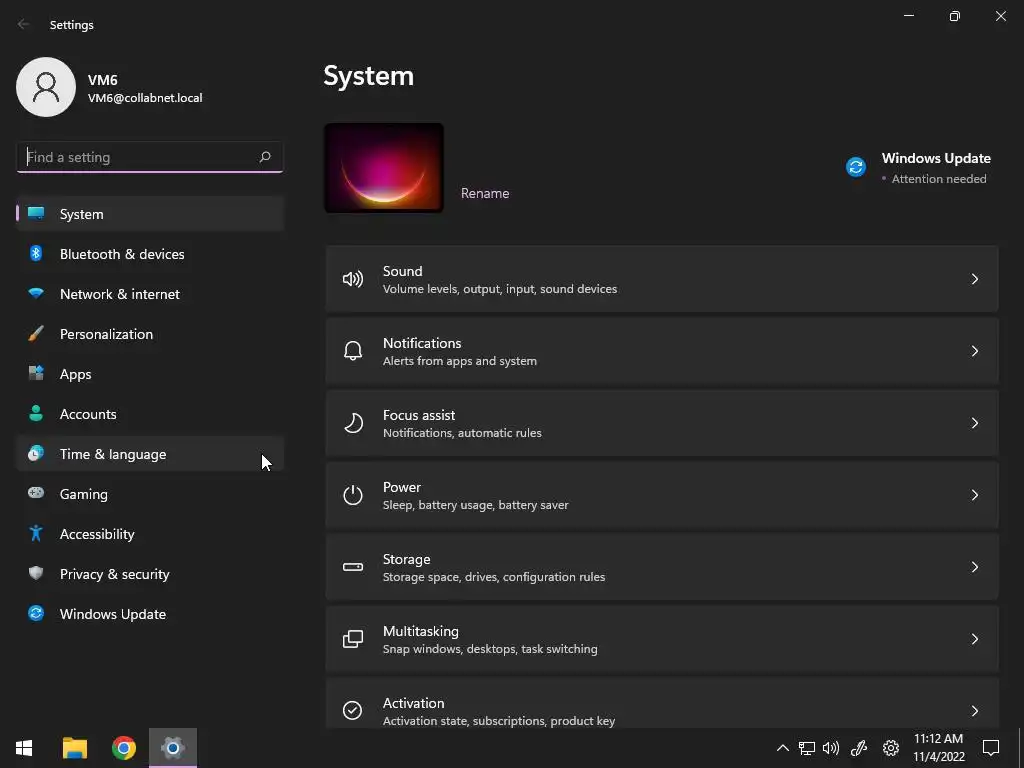Screen dimensions: 1024x768
Task: Click the Windows Update sidebar sync icon
Action: (x=36, y=613)
